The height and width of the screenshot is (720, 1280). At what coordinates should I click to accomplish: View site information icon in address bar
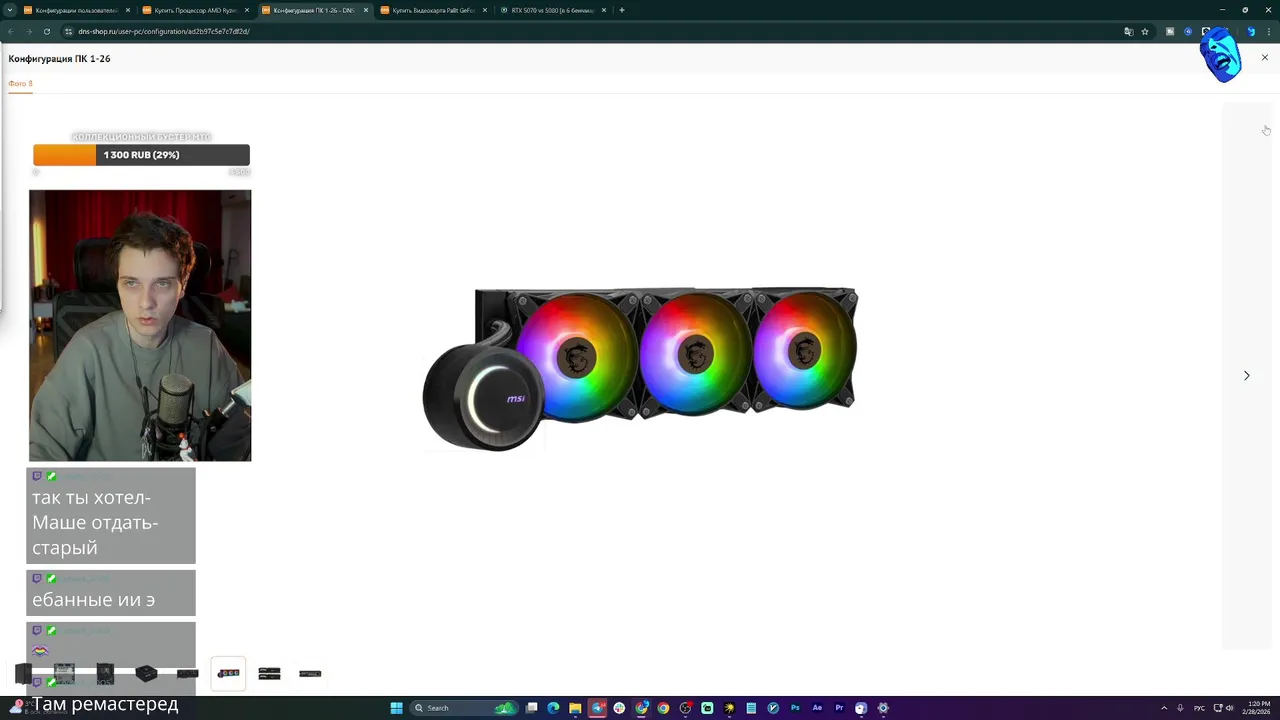(68, 31)
